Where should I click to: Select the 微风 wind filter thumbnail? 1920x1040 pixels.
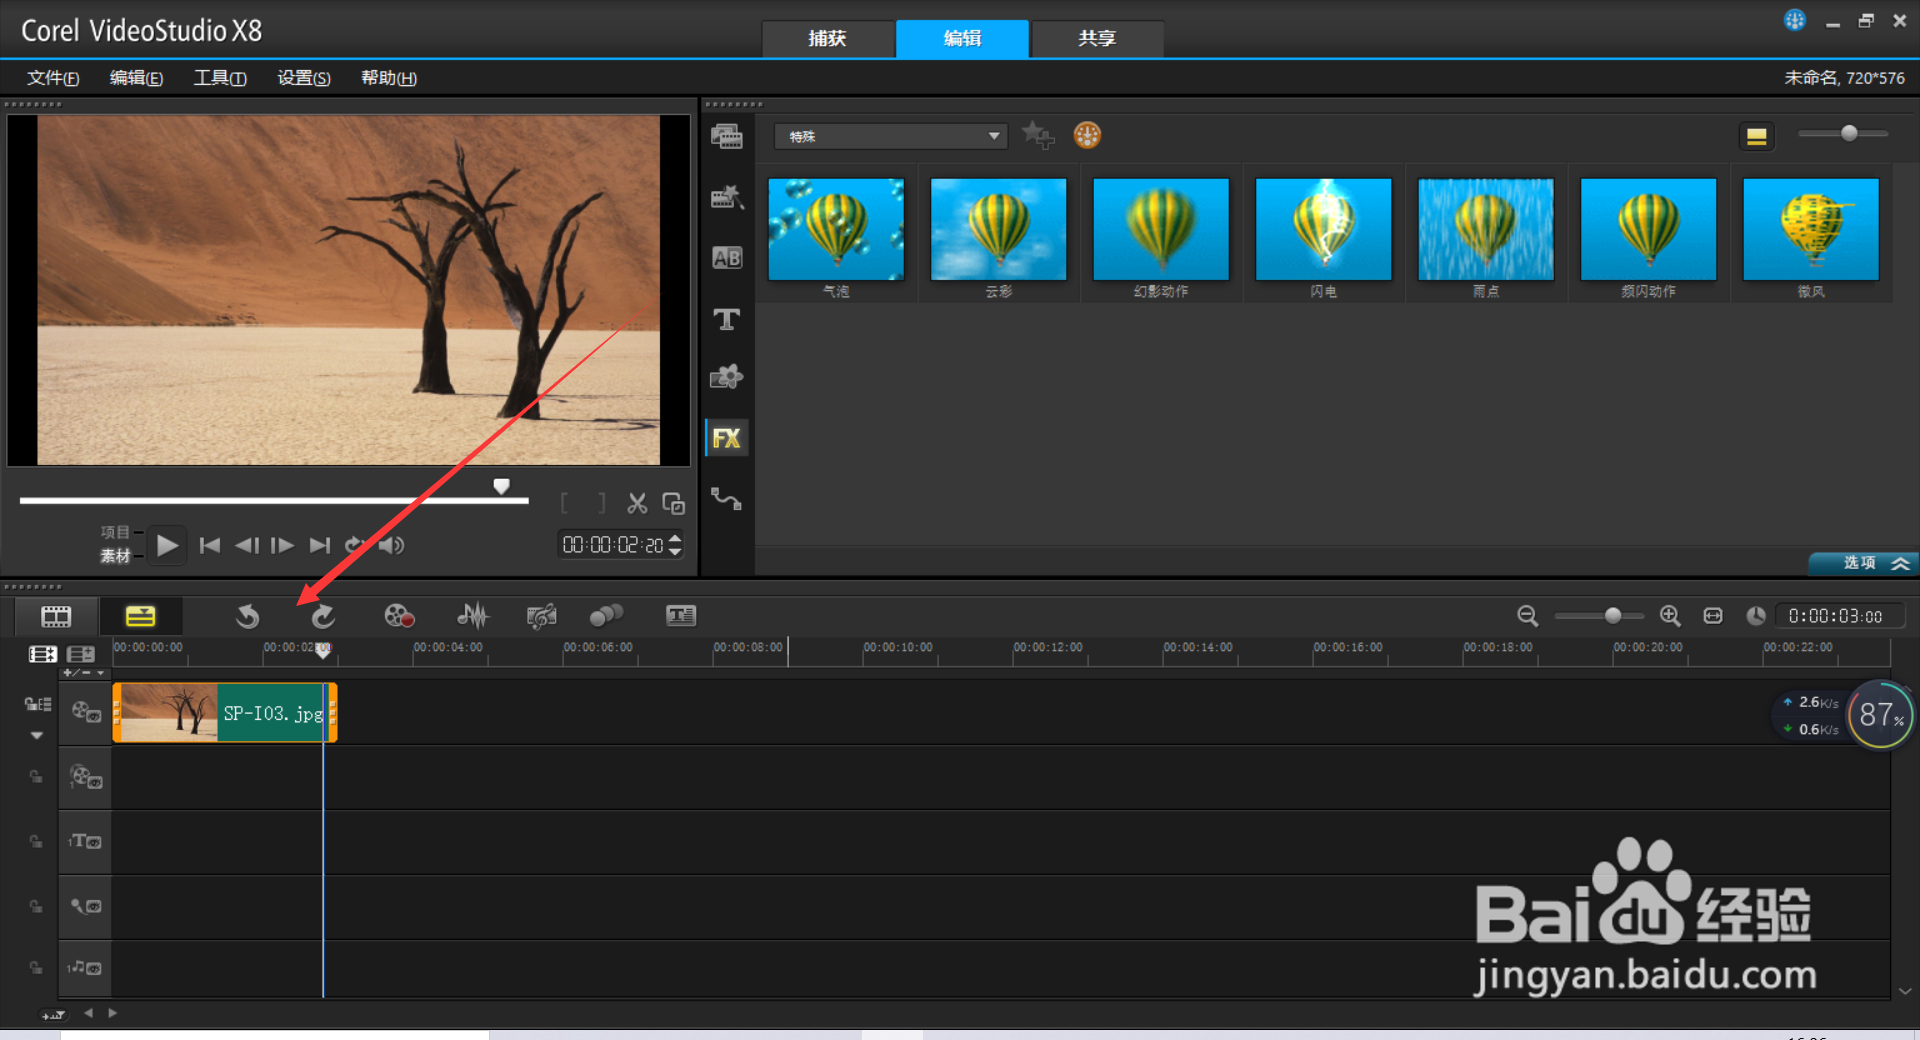(x=1811, y=229)
